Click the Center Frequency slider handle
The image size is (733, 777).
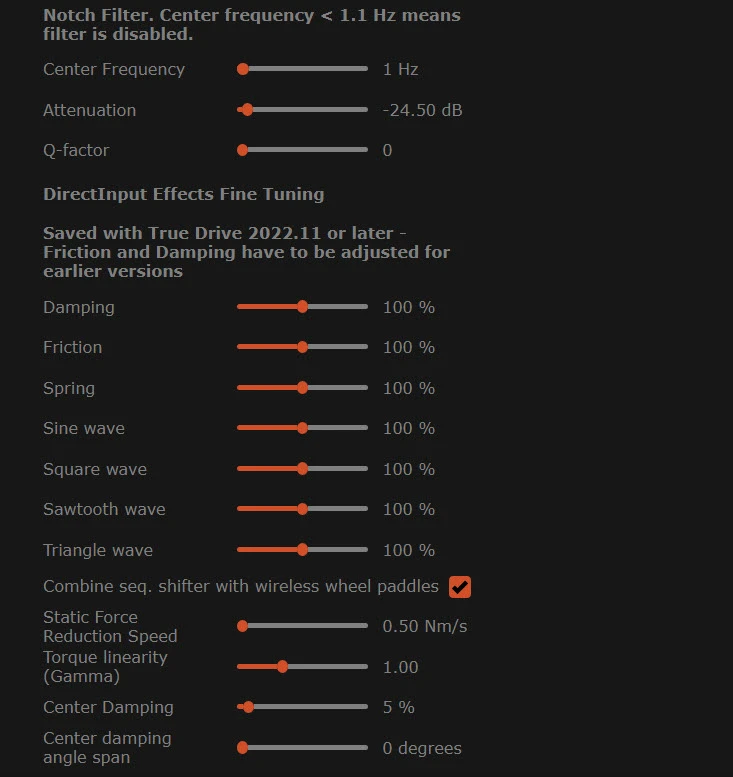243,69
